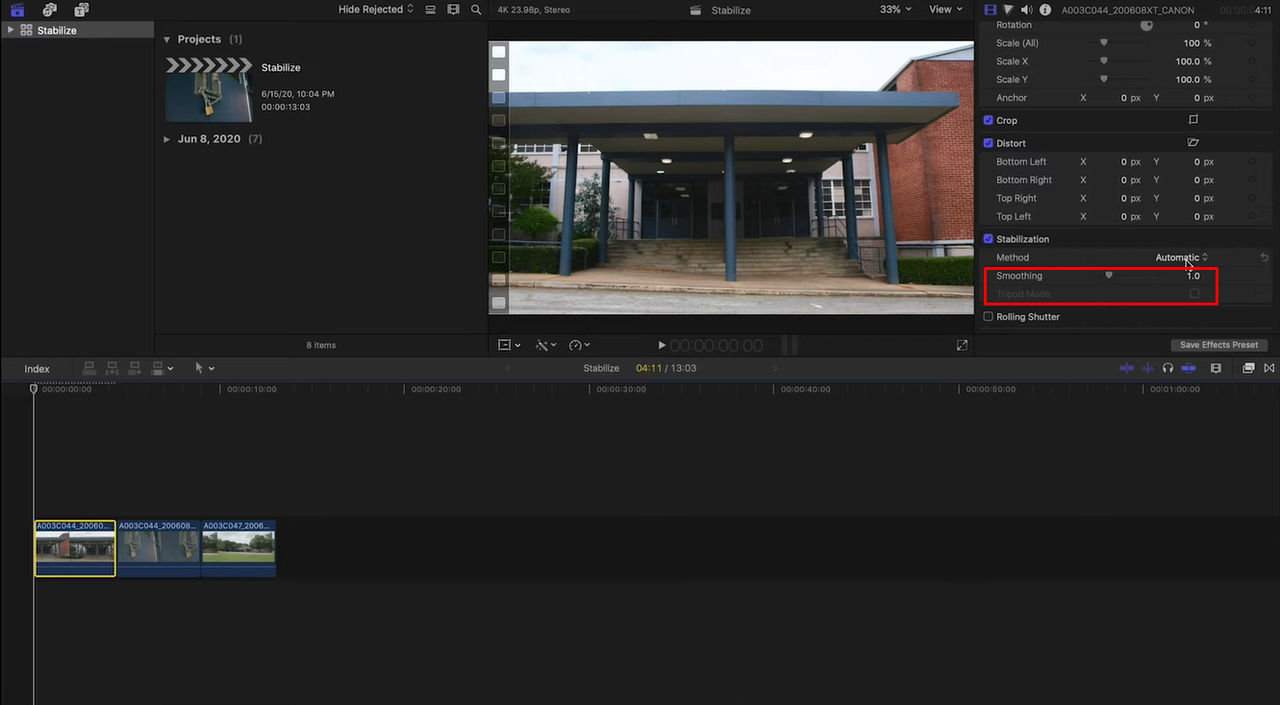Adjust the Scale X slider handle

click(x=1104, y=61)
